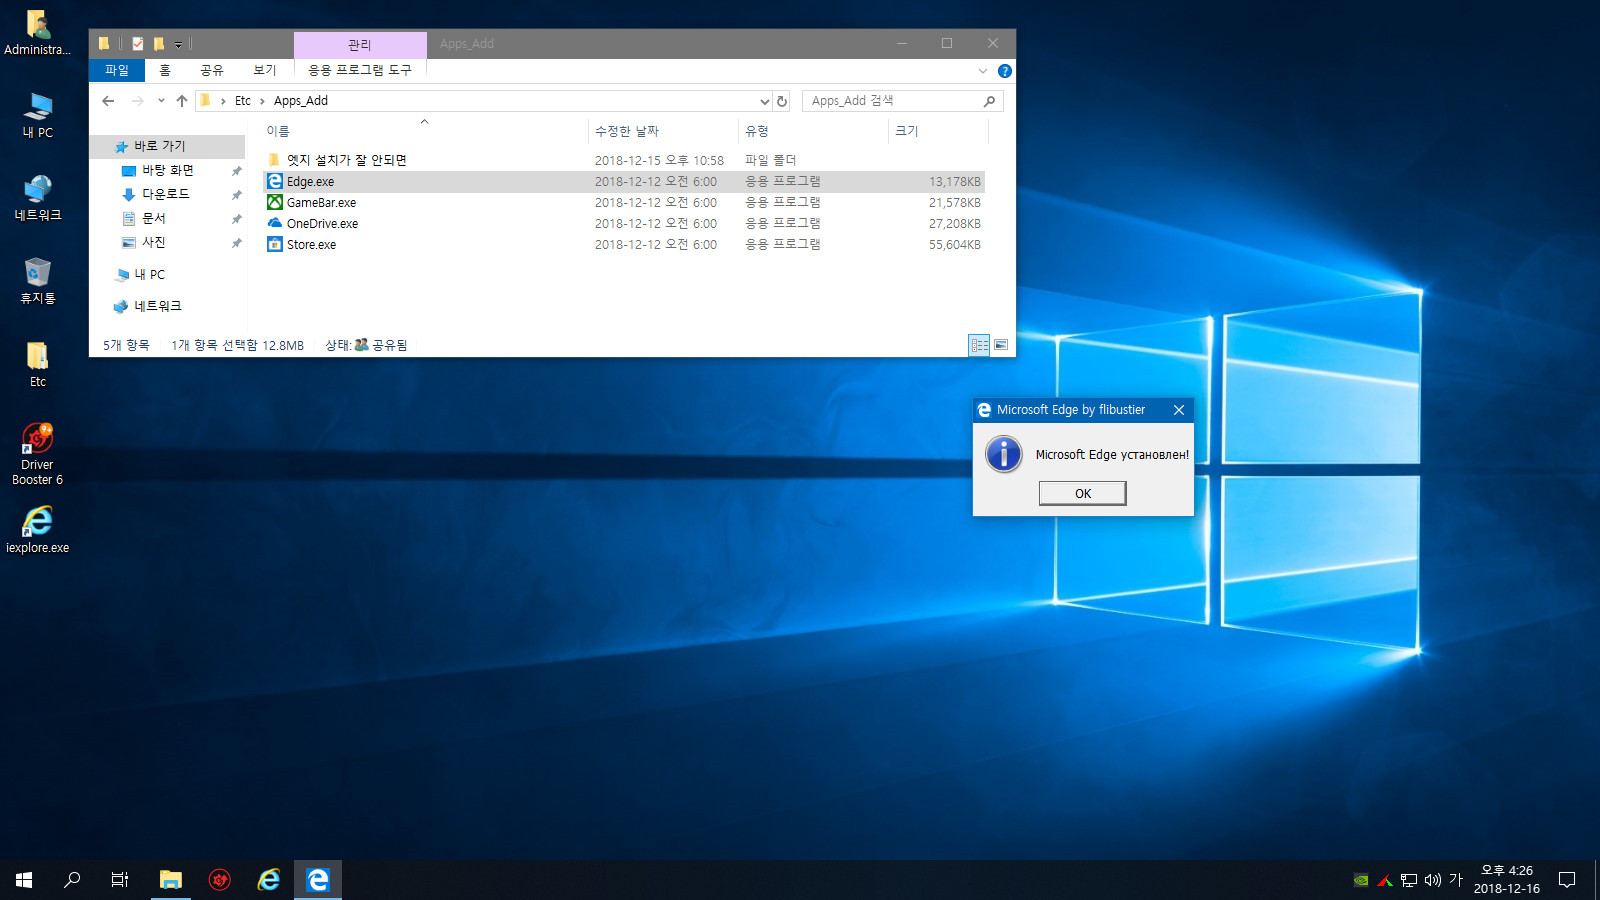The width and height of the screenshot is (1600, 900).
Task: Open the iexplore.exe desktop icon
Action: click(x=37, y=530)
